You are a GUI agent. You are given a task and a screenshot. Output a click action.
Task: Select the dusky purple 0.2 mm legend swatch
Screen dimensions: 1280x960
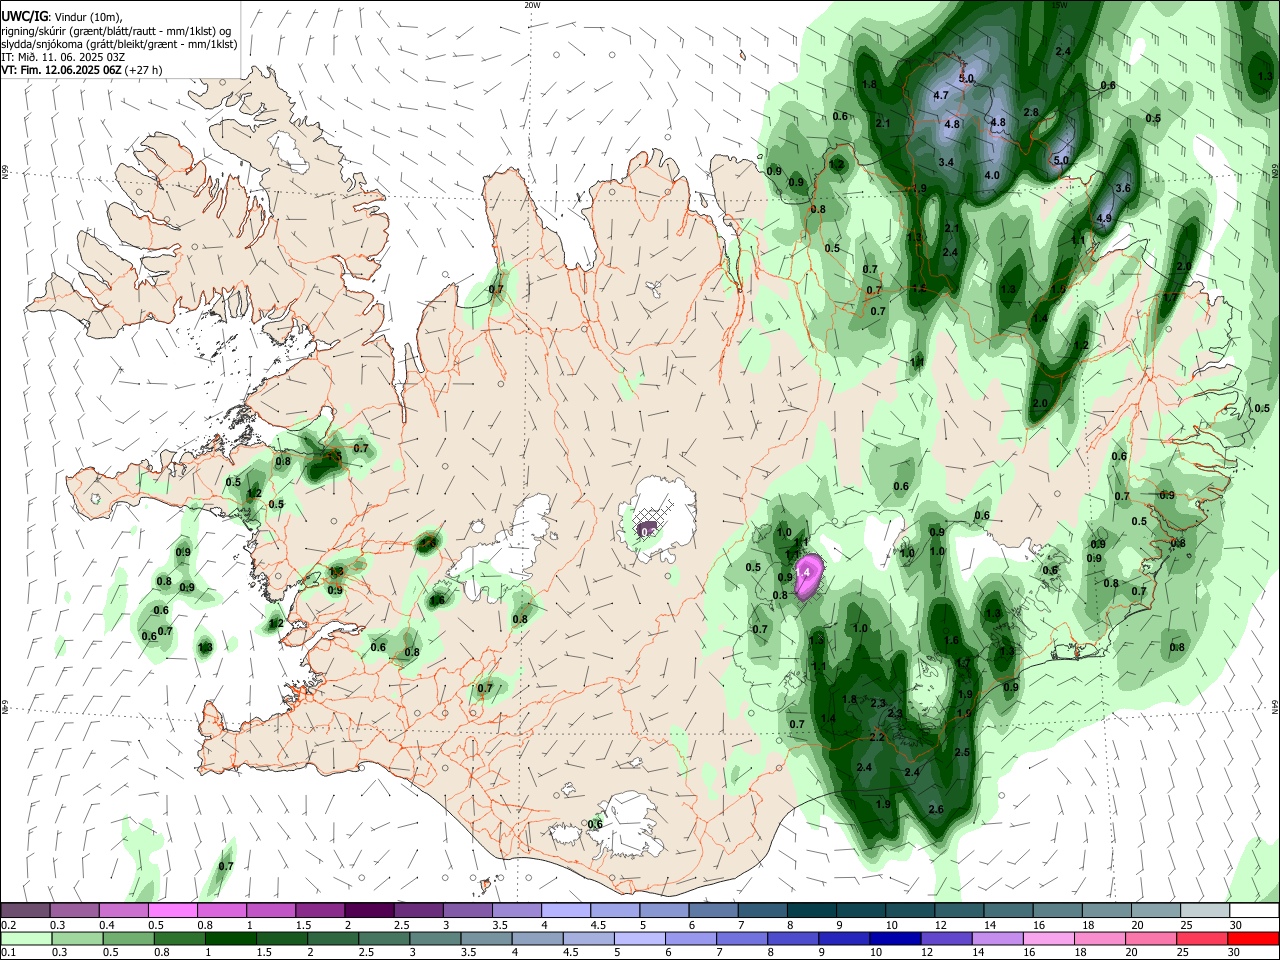coord(25,910)
